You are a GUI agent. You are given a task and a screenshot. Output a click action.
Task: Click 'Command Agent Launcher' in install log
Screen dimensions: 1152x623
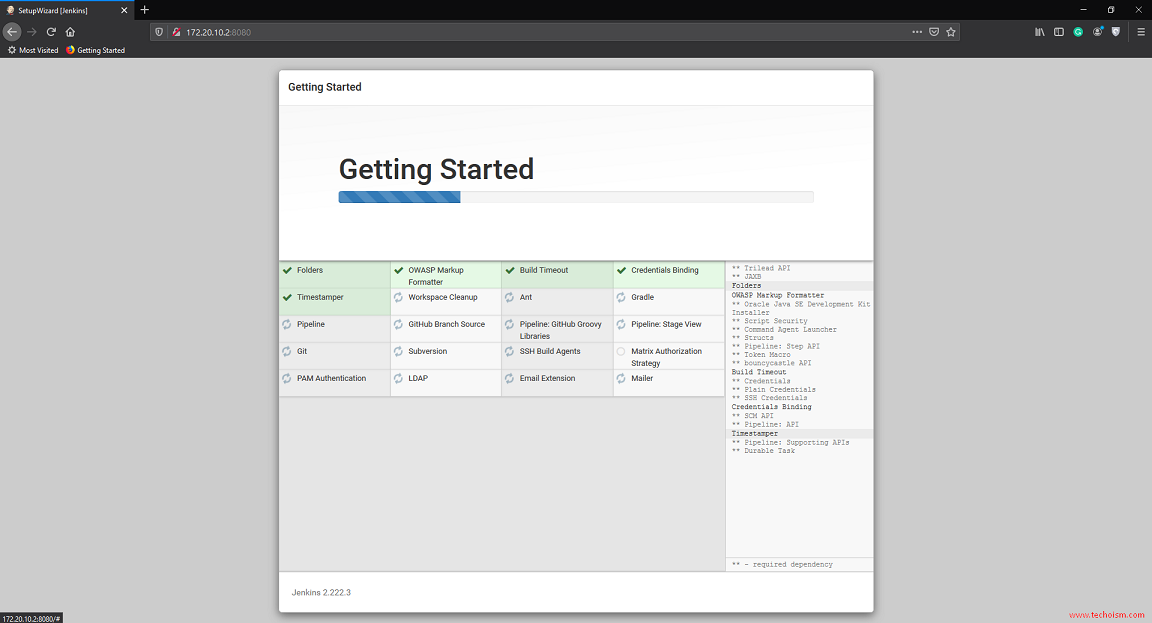click(784, 329)
